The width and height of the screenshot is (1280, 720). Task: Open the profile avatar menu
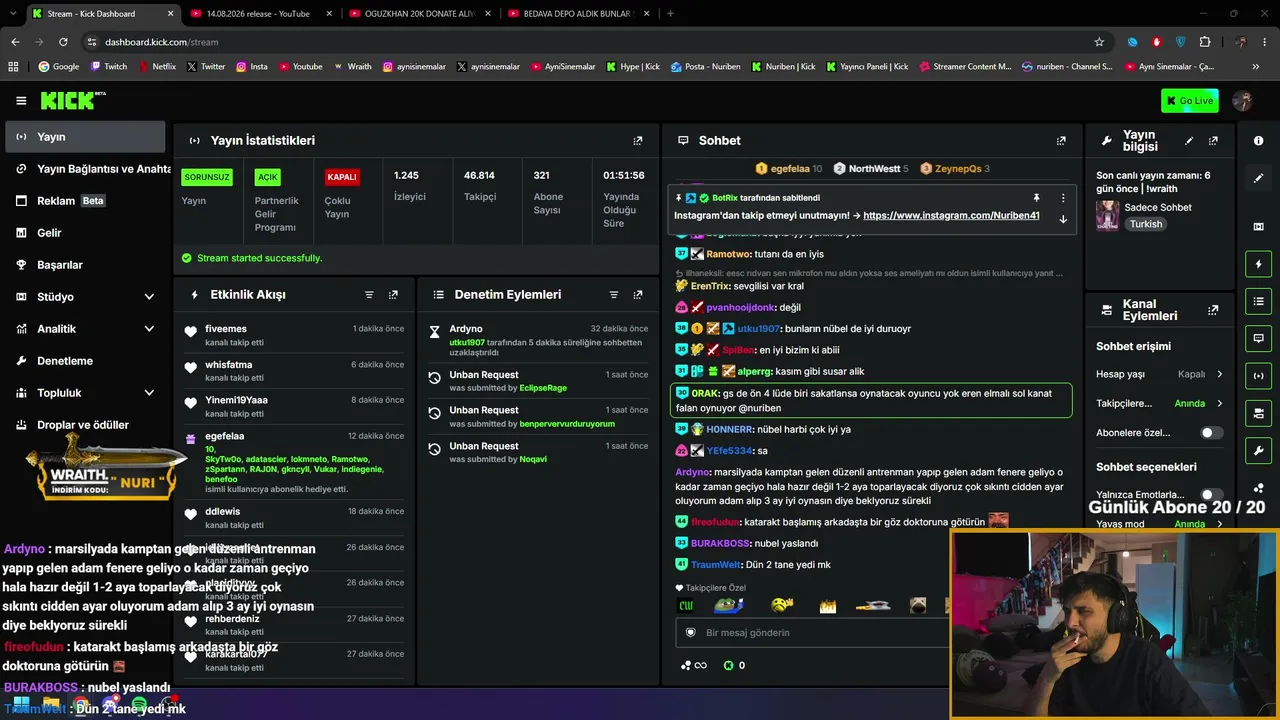pyautogui.click(x=1243, y=100)
